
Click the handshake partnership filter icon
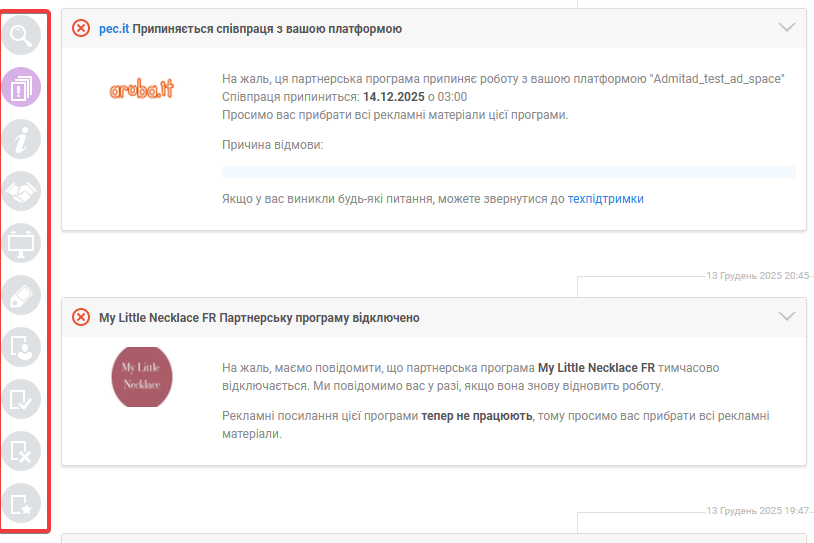(22, 192)
